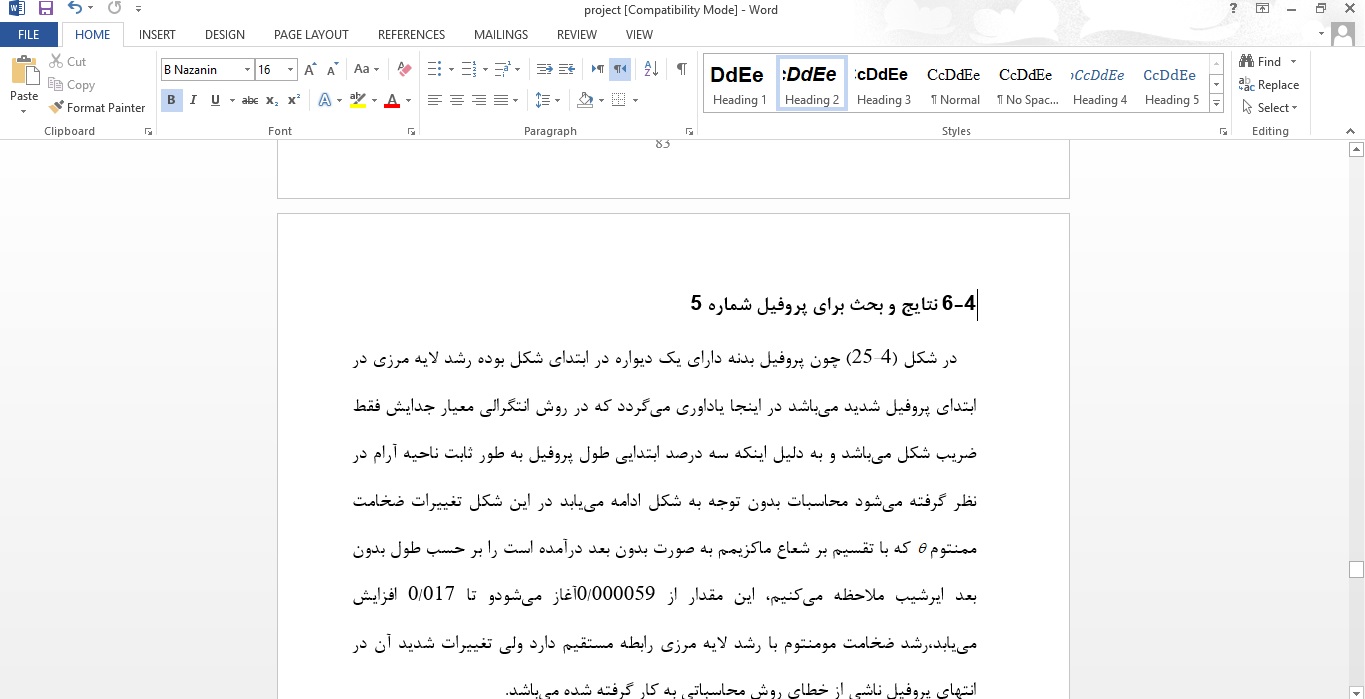Set right-to-left text direction
1365x699 pixels.
pos(620,69)
